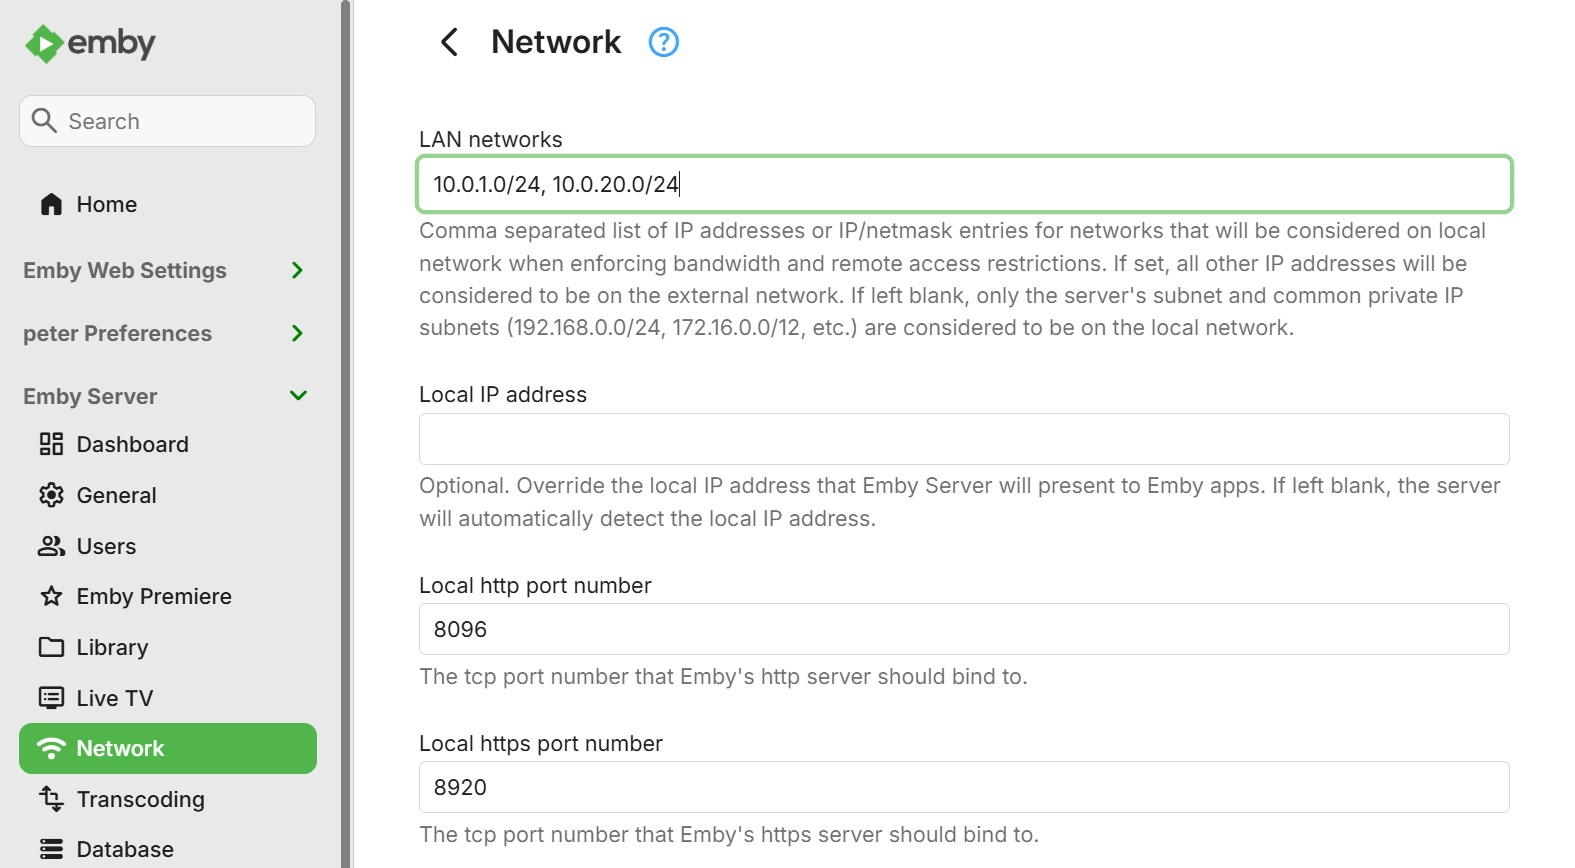Image resolution: width=1575 pixels, height=868 pixels.
Task: Click the Emby logo icon
Action: pyautogui.click(x=44, y=43)
